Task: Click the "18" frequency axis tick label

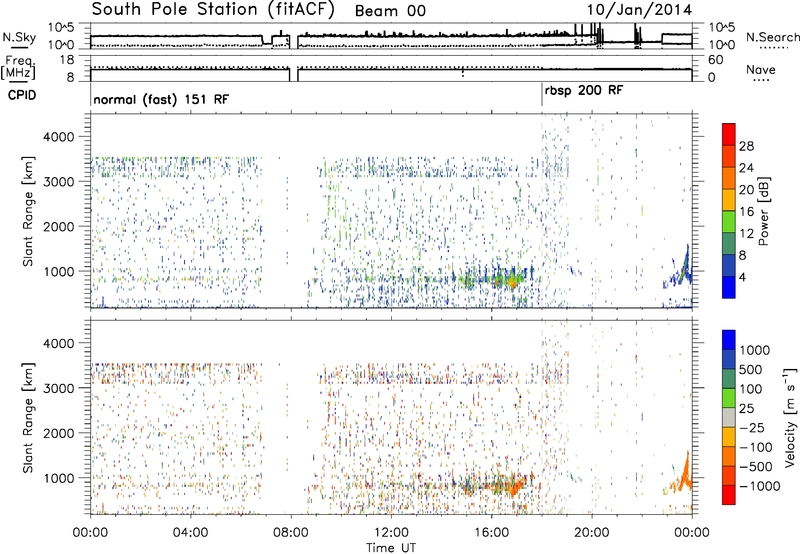Action: pos(66,60)
